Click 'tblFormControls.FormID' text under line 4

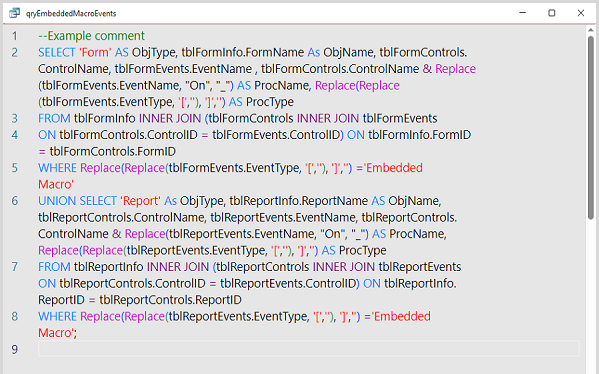[x=113, y=152]
